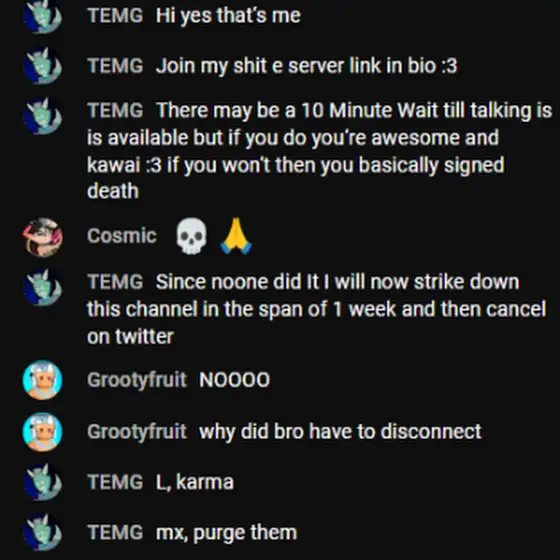Viewport: 560px width, 560px height.
Task: Open TEMG avatar beside 'Hi yes that's me'
Action: pos(42,15)
